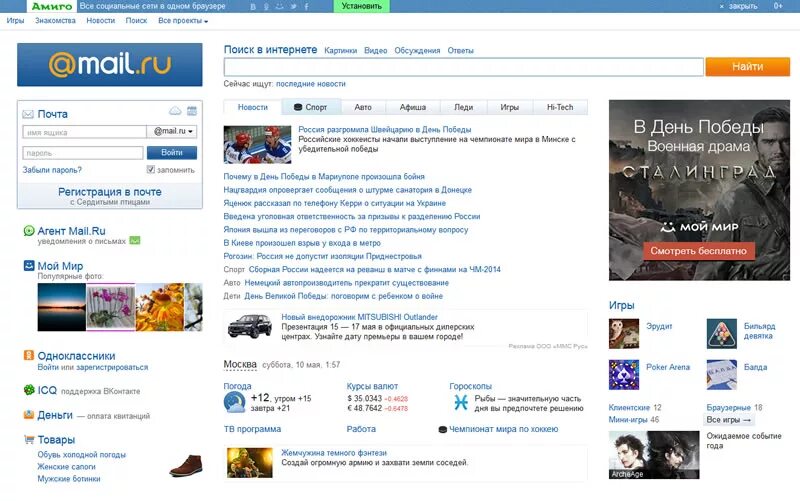Switch to the Hi-Tech news tab
The height and width of the screenshot is (501, 800).
coord(560,107)
